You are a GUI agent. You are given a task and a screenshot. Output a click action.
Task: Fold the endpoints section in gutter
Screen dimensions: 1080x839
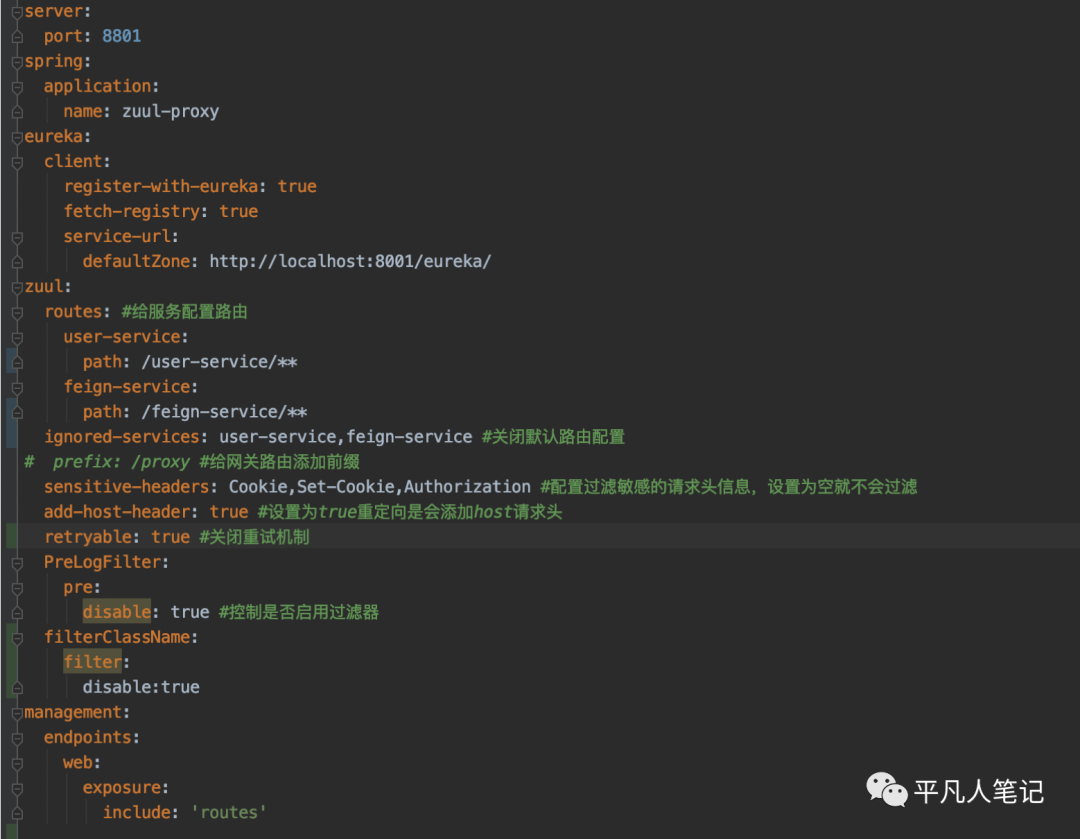click(x=17, y=738)
